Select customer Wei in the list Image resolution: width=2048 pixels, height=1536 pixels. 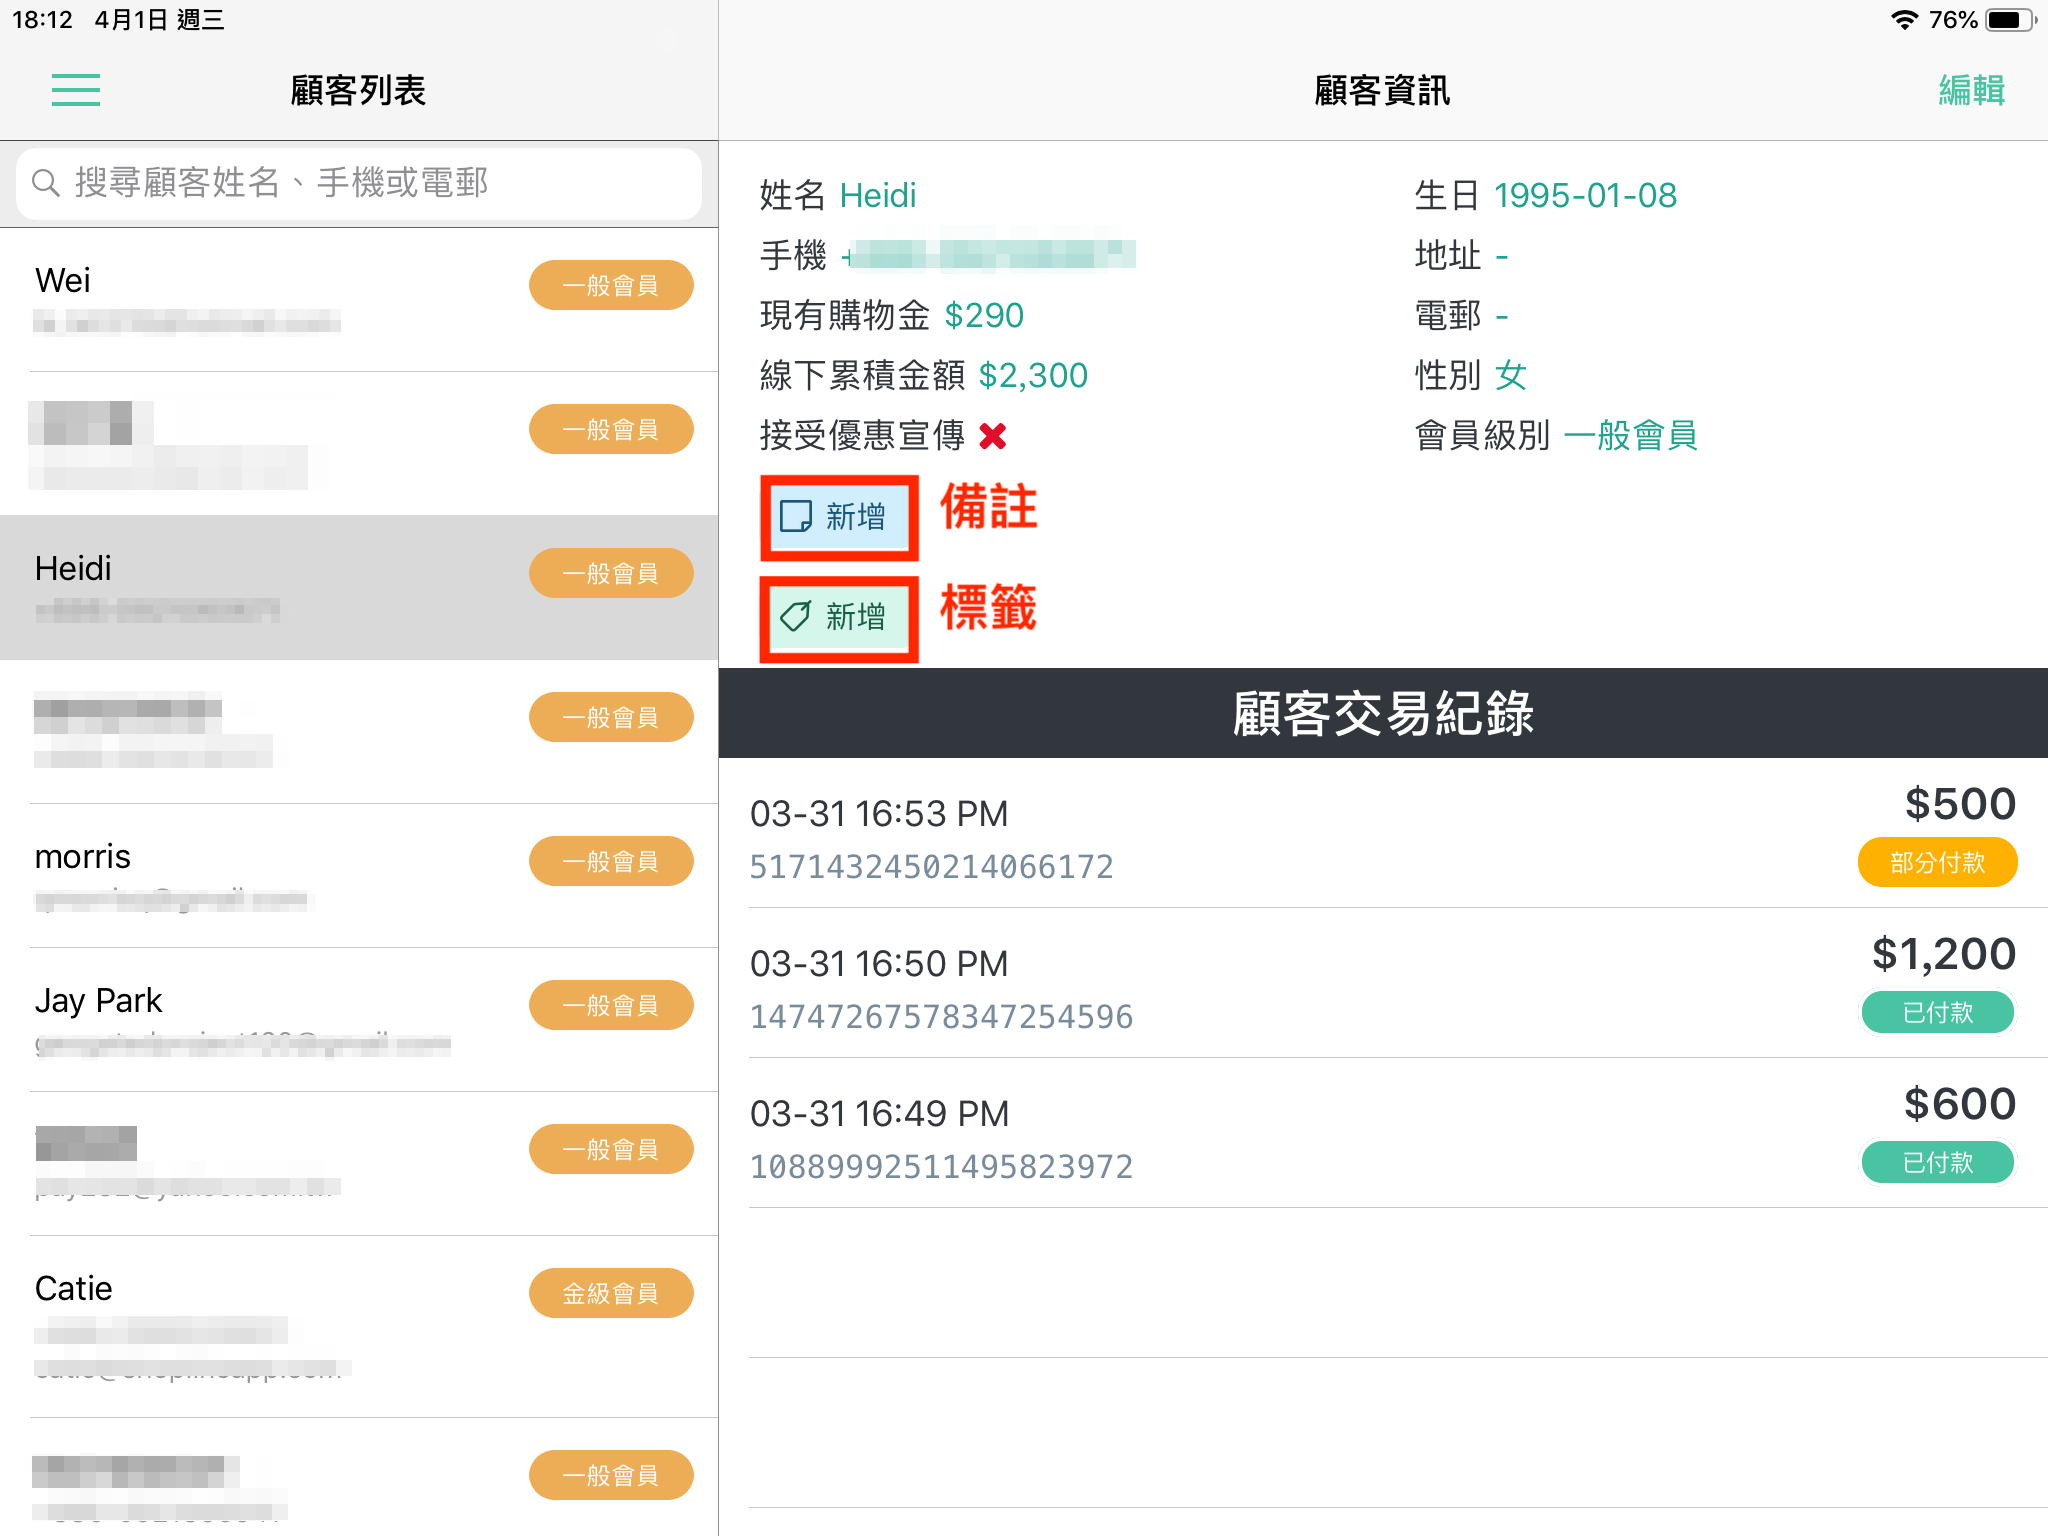pos(359,300)
